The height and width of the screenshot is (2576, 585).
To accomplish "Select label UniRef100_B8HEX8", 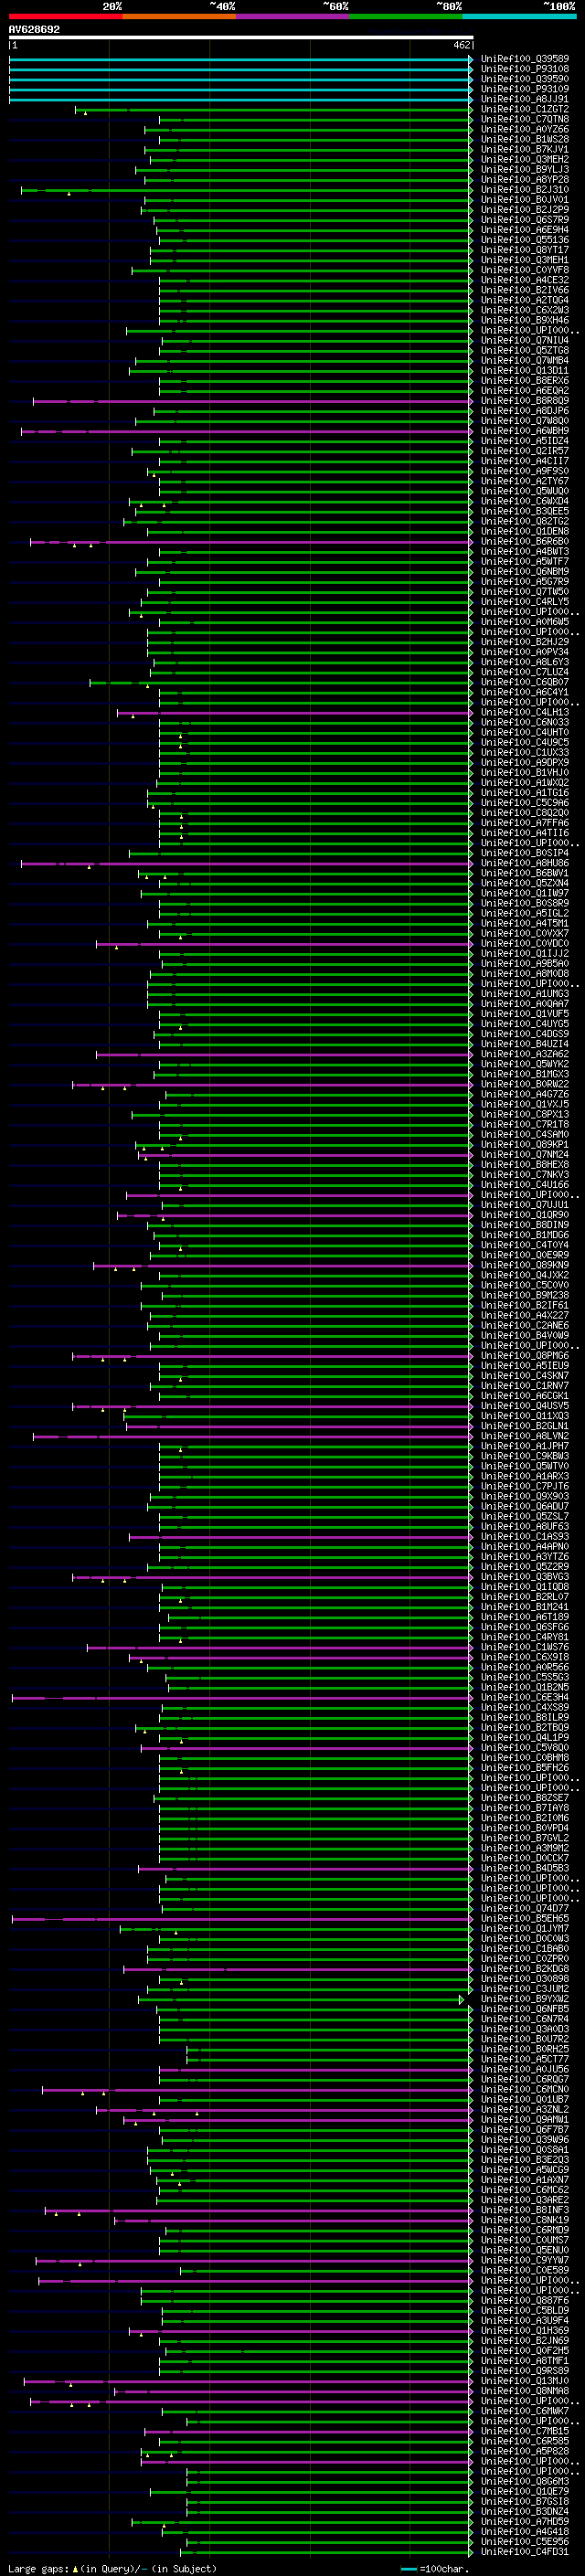I will tap(525, 1164).
